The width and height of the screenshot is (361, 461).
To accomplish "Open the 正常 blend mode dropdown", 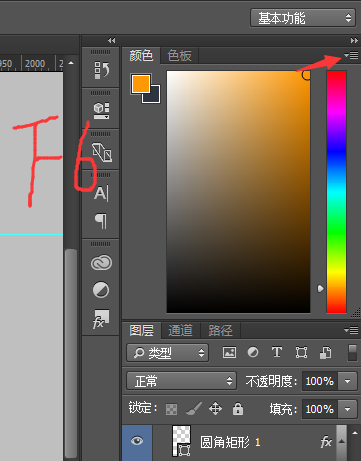I will pyautogui.click(x=182, y=381).
